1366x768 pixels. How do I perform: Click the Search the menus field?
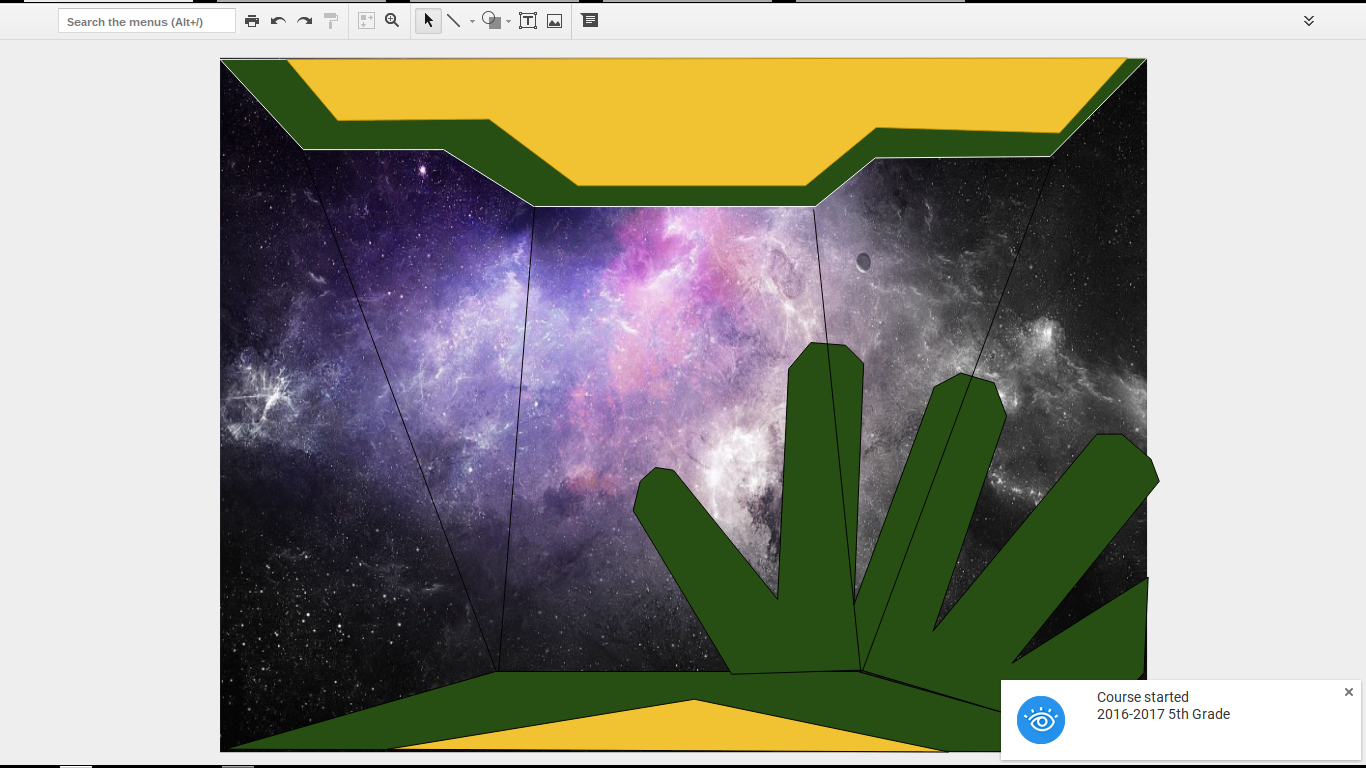147,21
